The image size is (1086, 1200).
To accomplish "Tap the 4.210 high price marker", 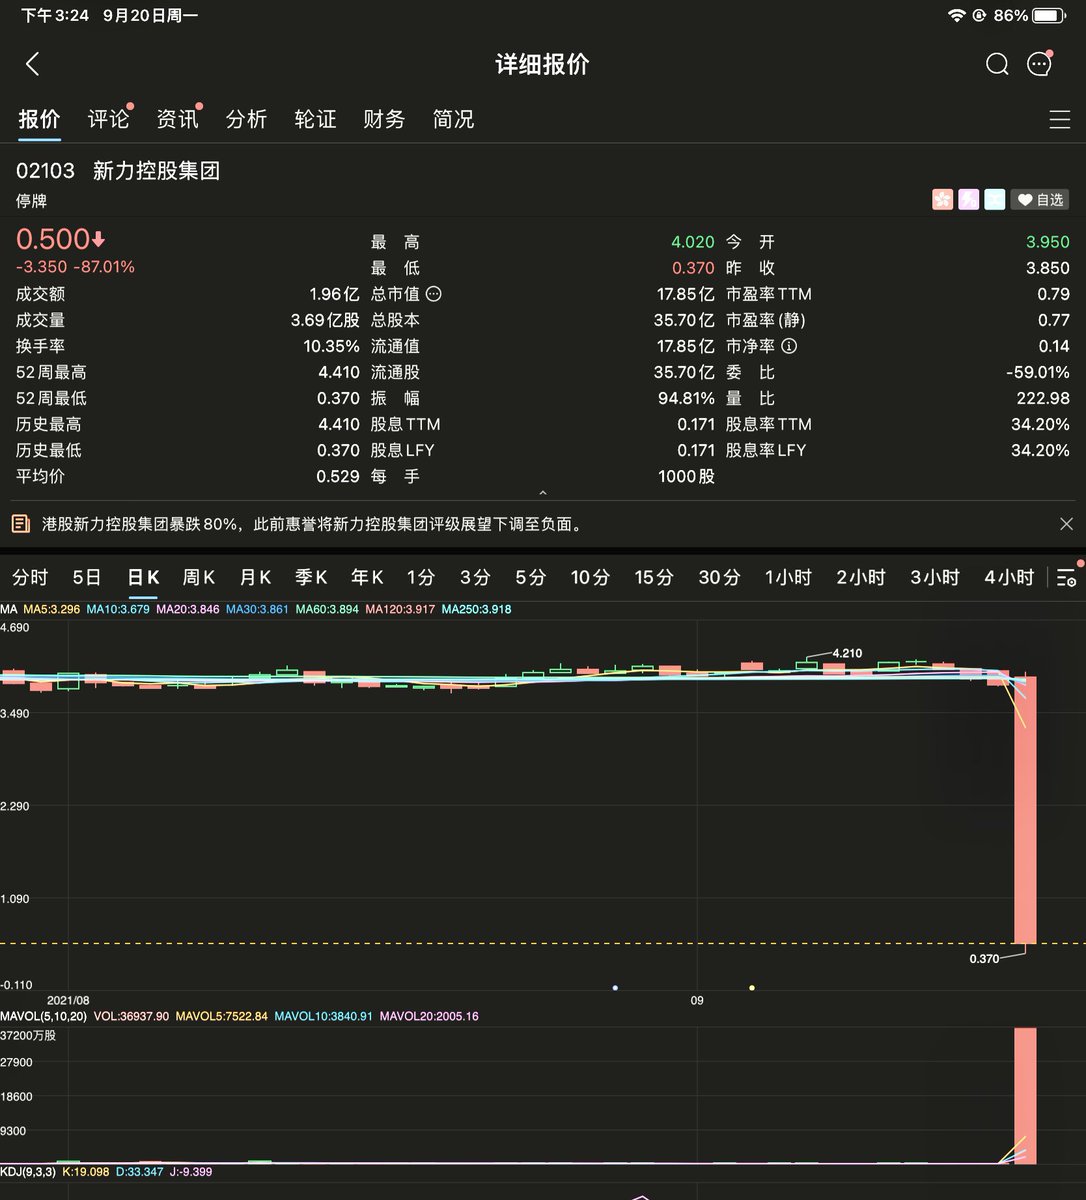I will 847,653.
